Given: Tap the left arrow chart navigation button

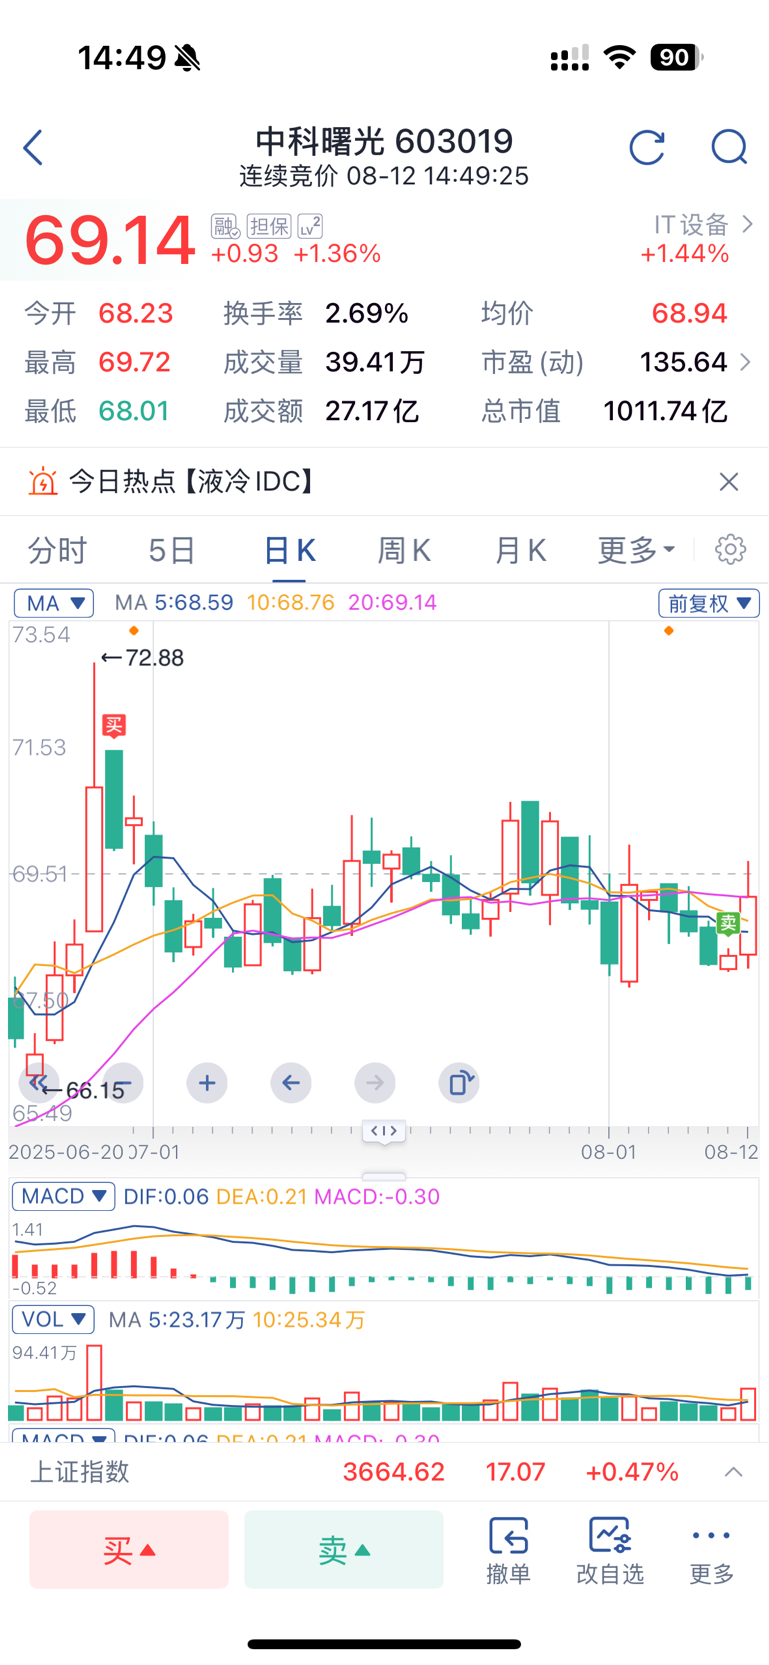Looking at the screenshot, I should coord(291,1083).
